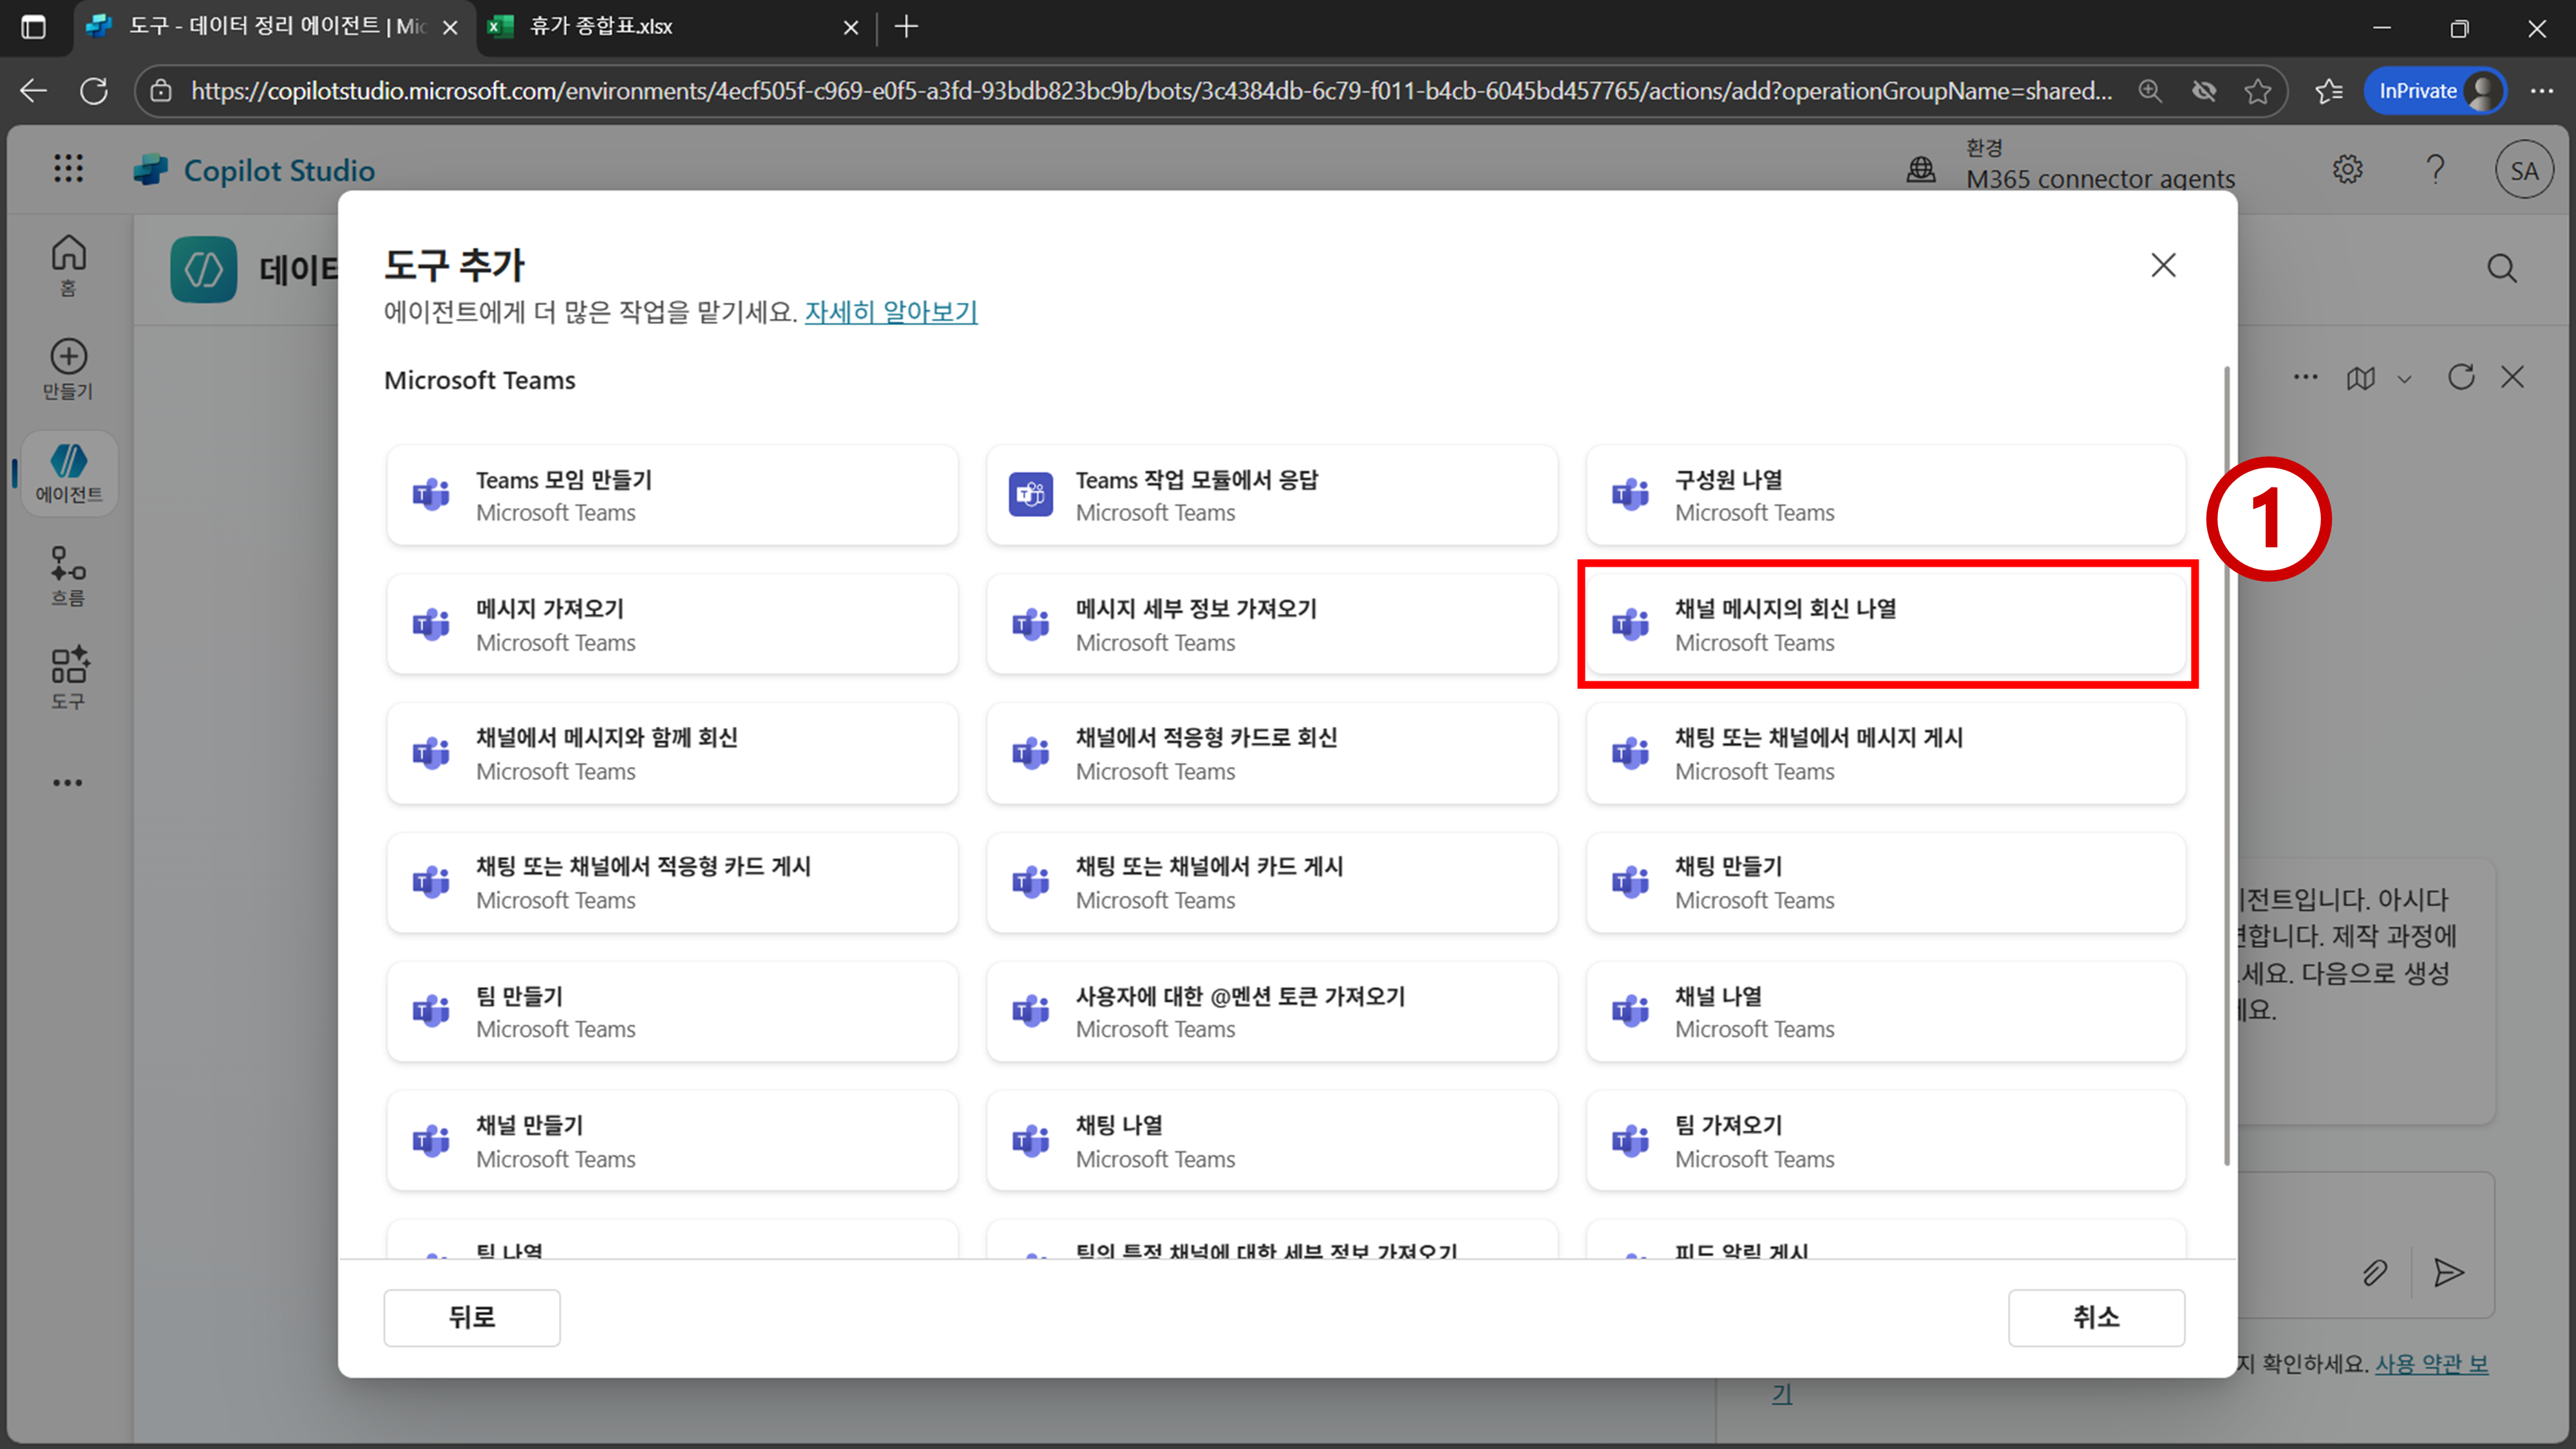Image resolution: width=2576 pixels, height=1449 pixels.
Task: Open the app launcher waffle icon
Action: [x=68, y=168]
